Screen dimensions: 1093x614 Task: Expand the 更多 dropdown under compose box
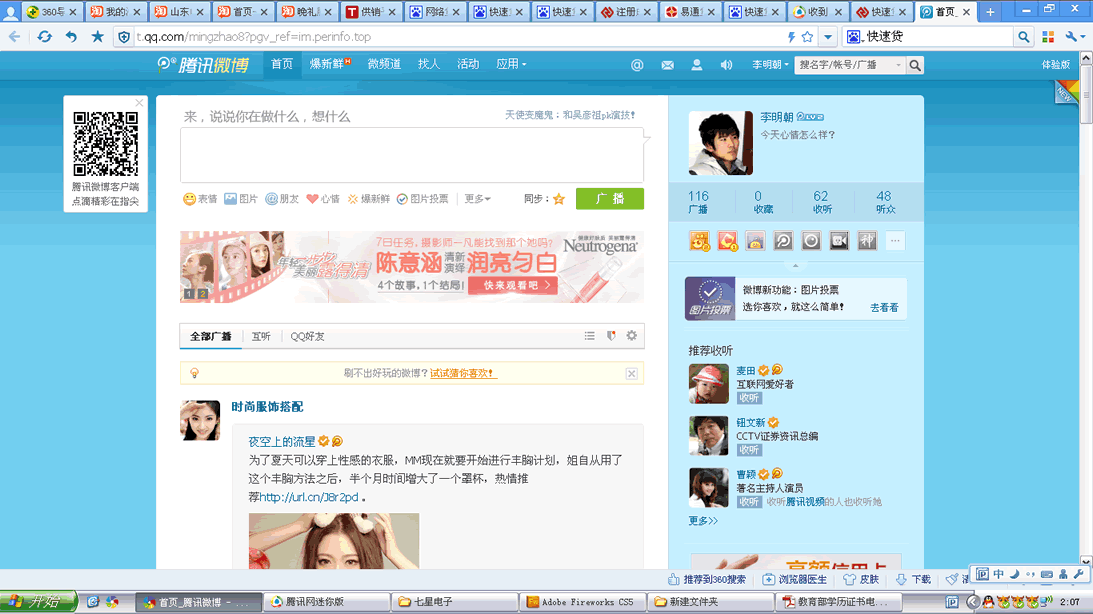click(477, 199)
